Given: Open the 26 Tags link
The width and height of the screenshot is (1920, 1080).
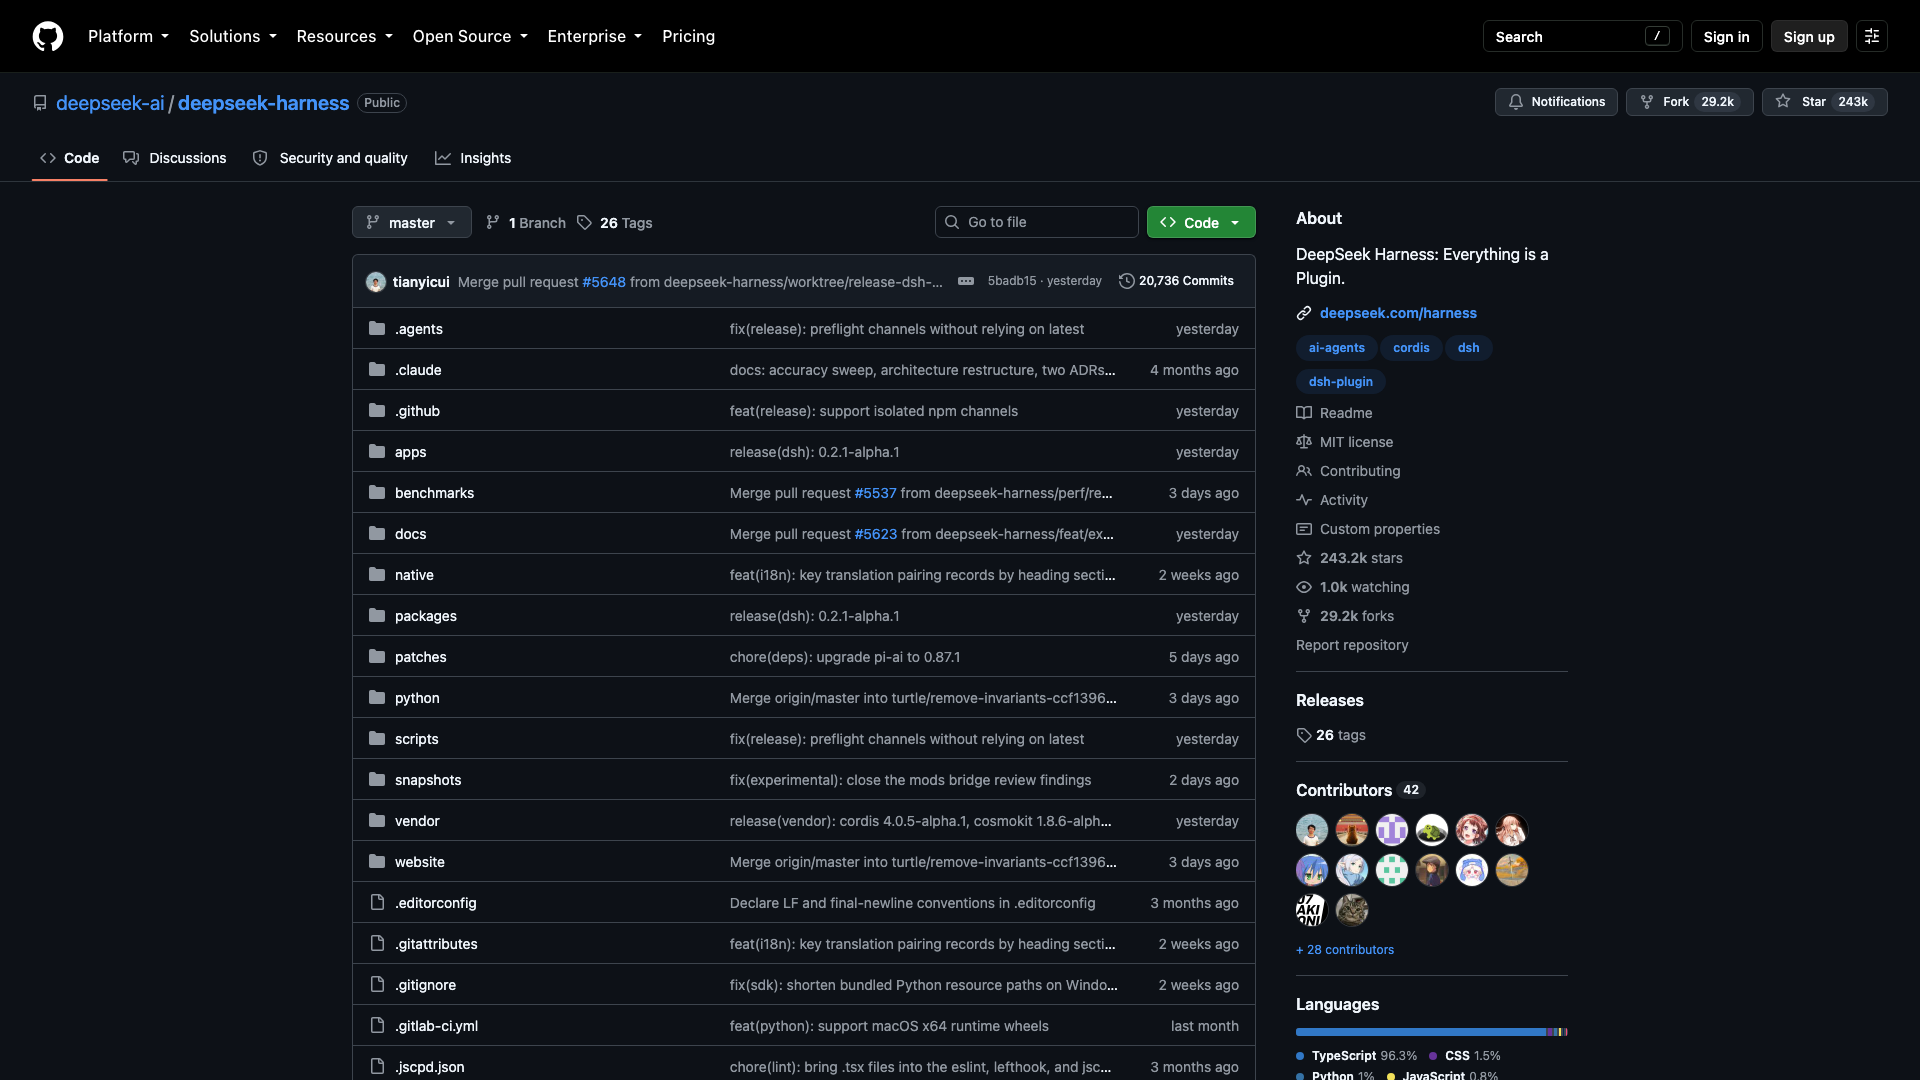Looking at the screenshot, I should (615, 223).
